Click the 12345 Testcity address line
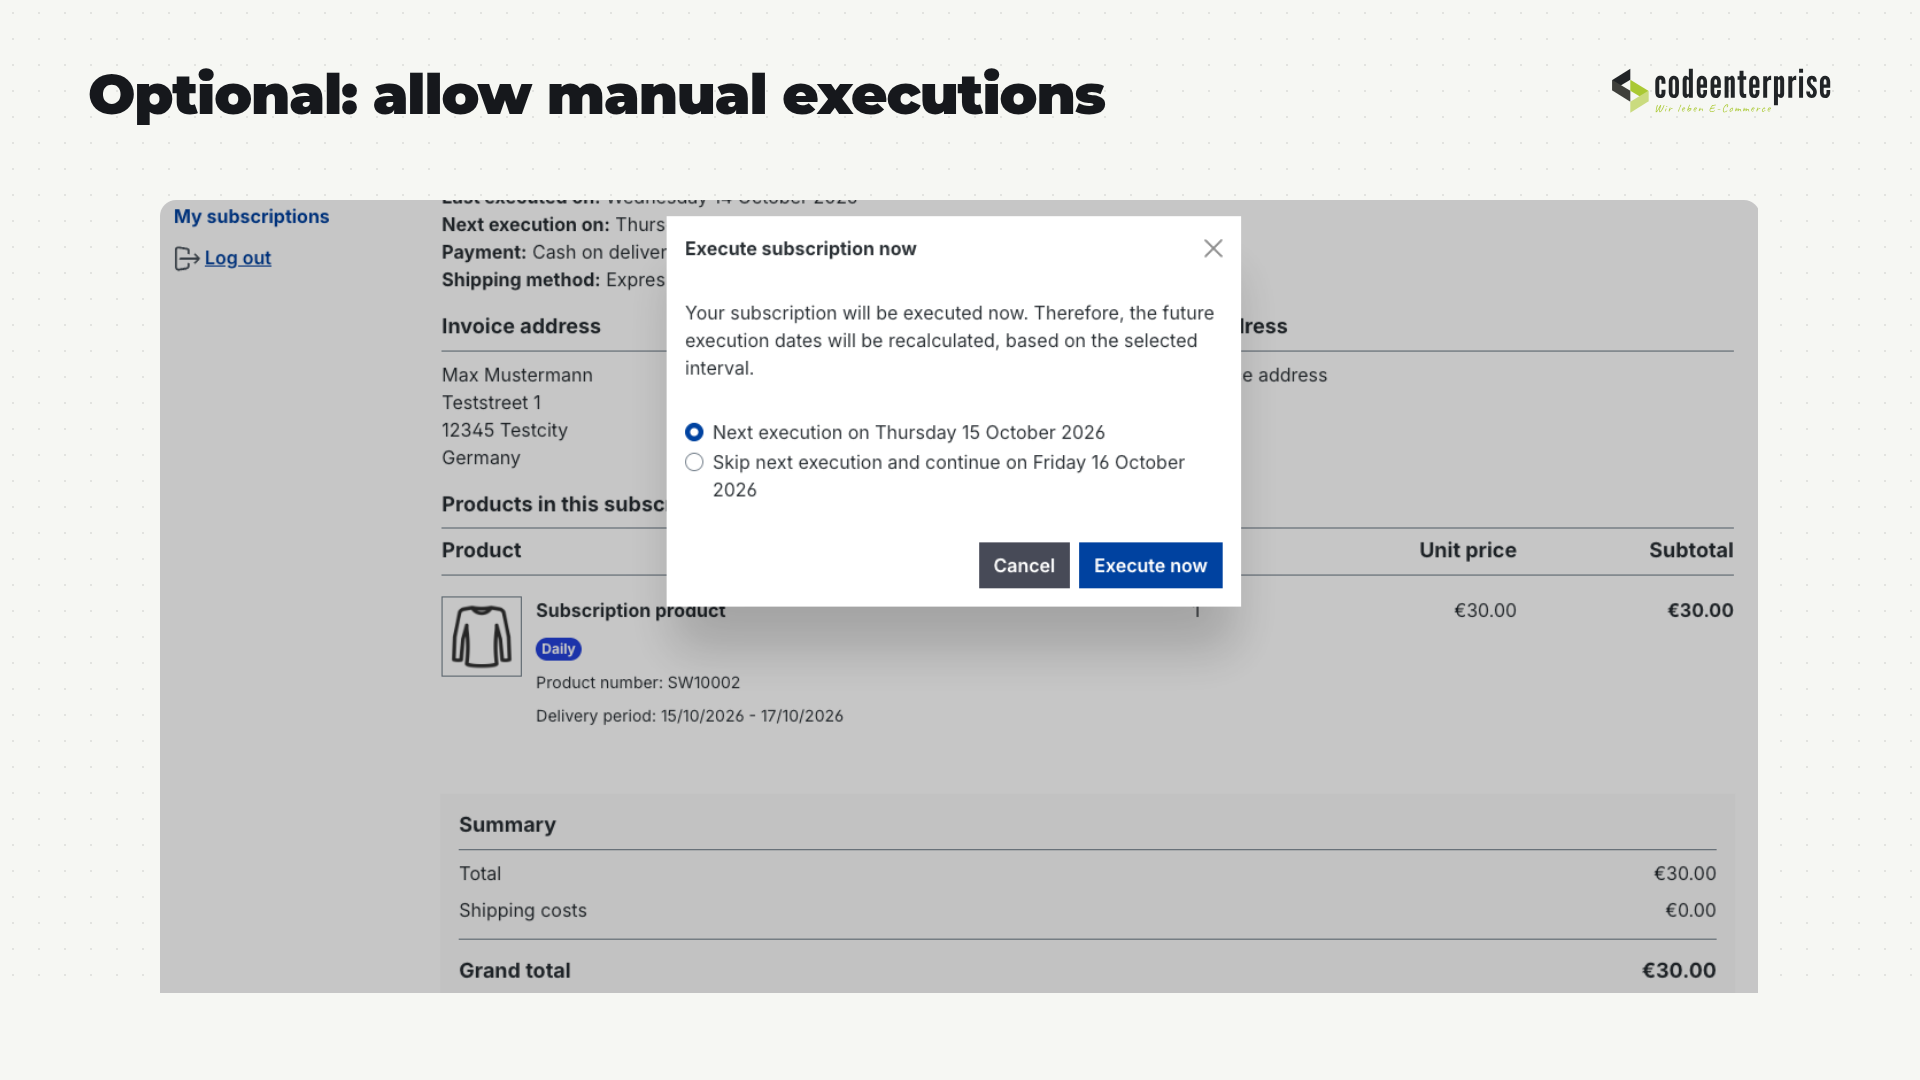The image size is (1920, 1080). click(x=505, y=430)
